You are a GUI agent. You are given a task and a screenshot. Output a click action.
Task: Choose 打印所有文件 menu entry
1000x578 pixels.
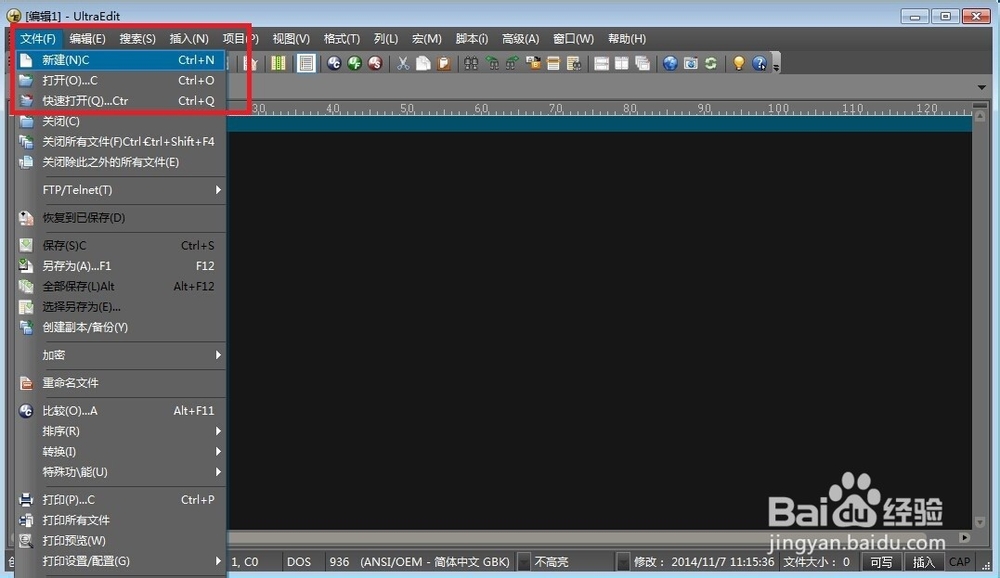pyautogui.click(x=120, y=520)
